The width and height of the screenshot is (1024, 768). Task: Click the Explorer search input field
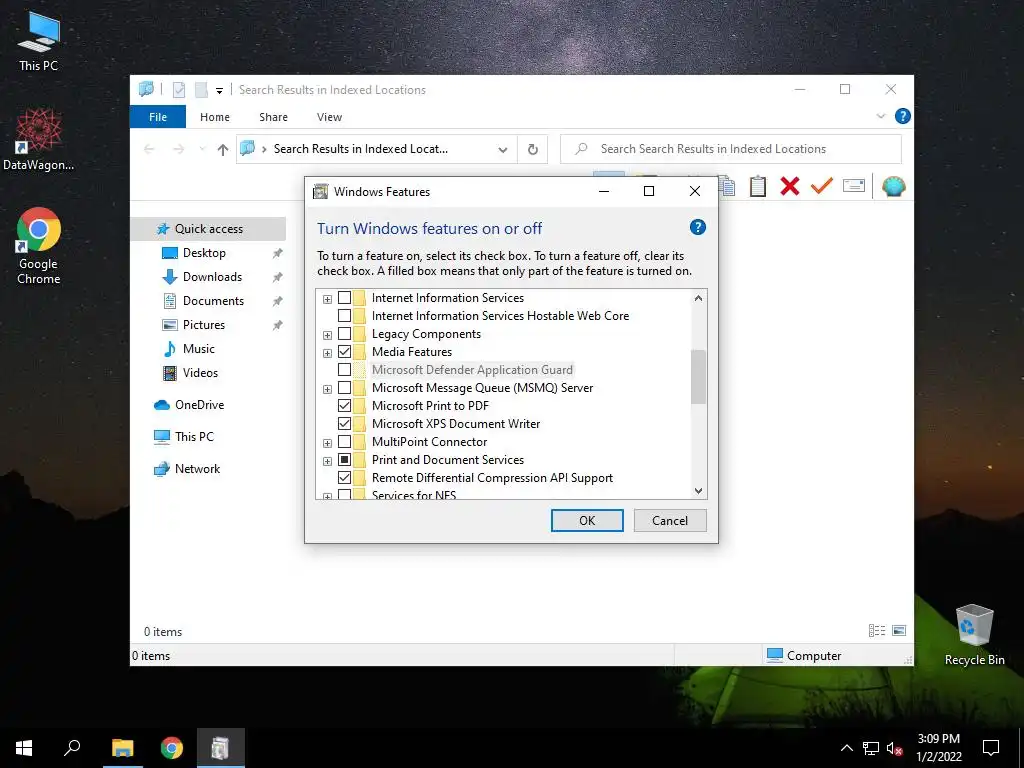[x=731, y=149]
